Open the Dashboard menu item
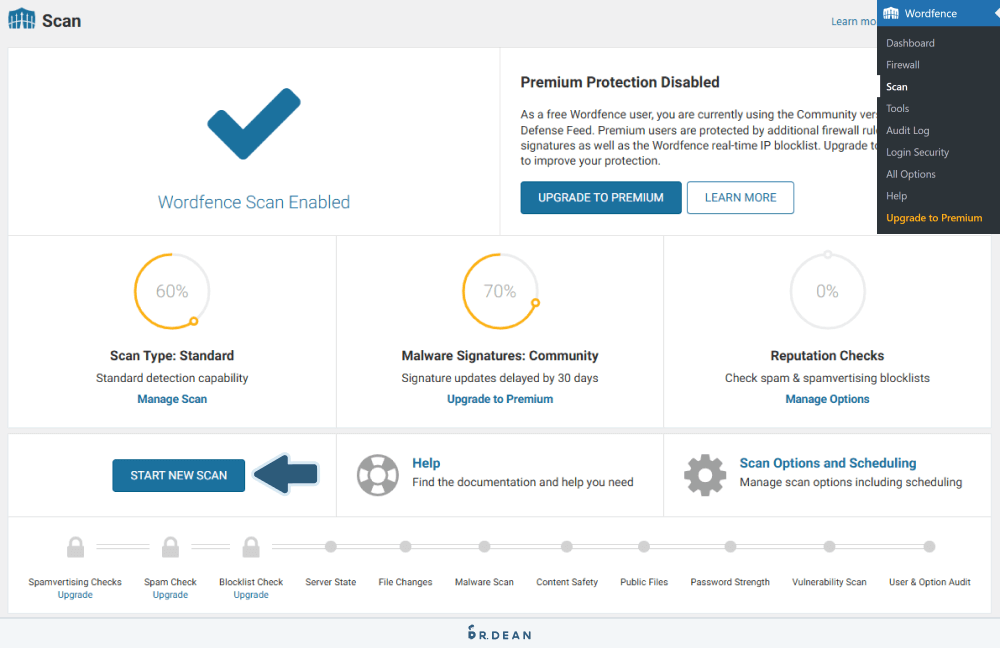Image resolution: width=1000 pixels, height=648 pixels. 909,43
